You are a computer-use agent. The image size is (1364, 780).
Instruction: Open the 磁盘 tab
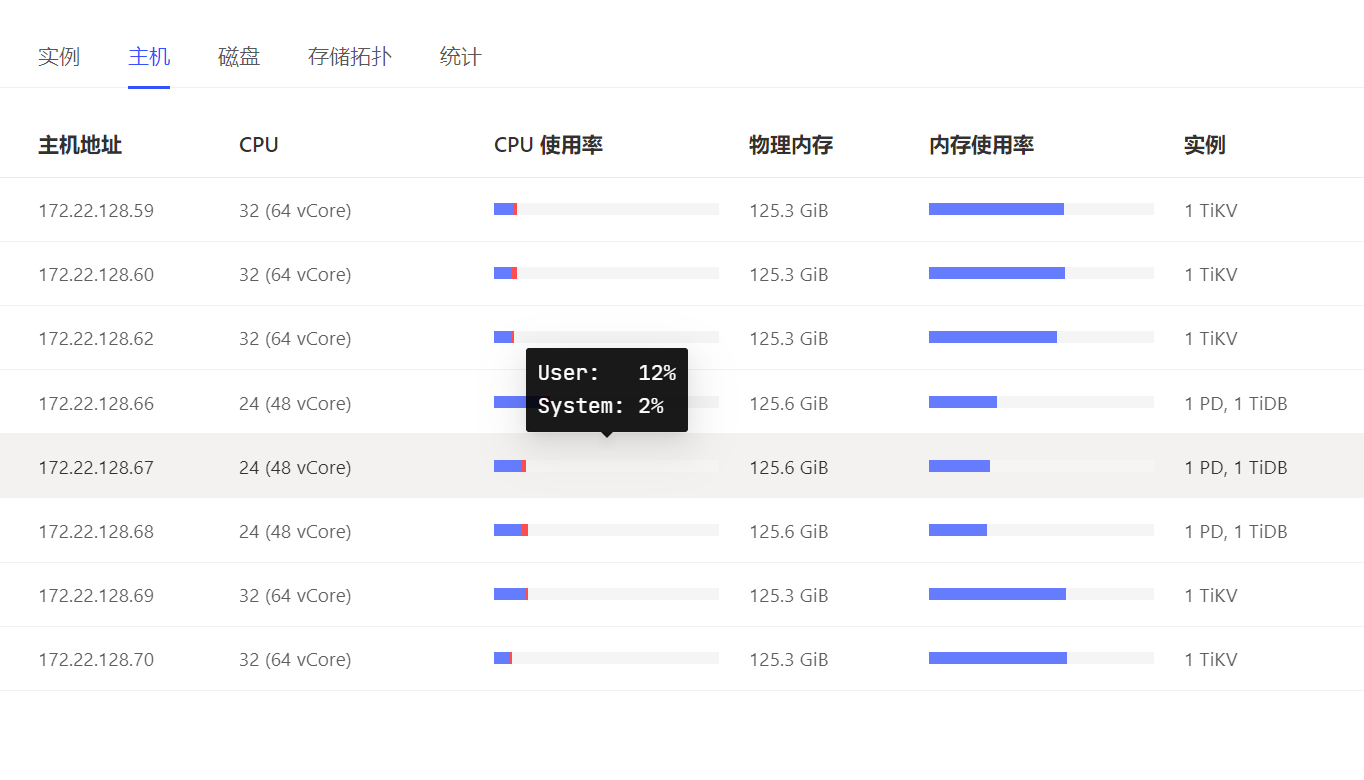[239, 57]
